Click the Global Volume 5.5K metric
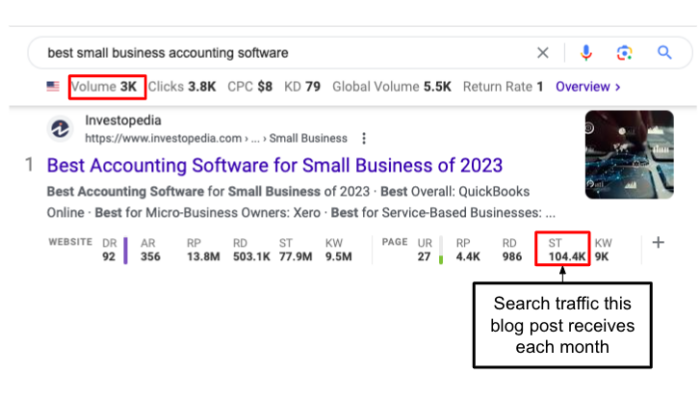 392,87
